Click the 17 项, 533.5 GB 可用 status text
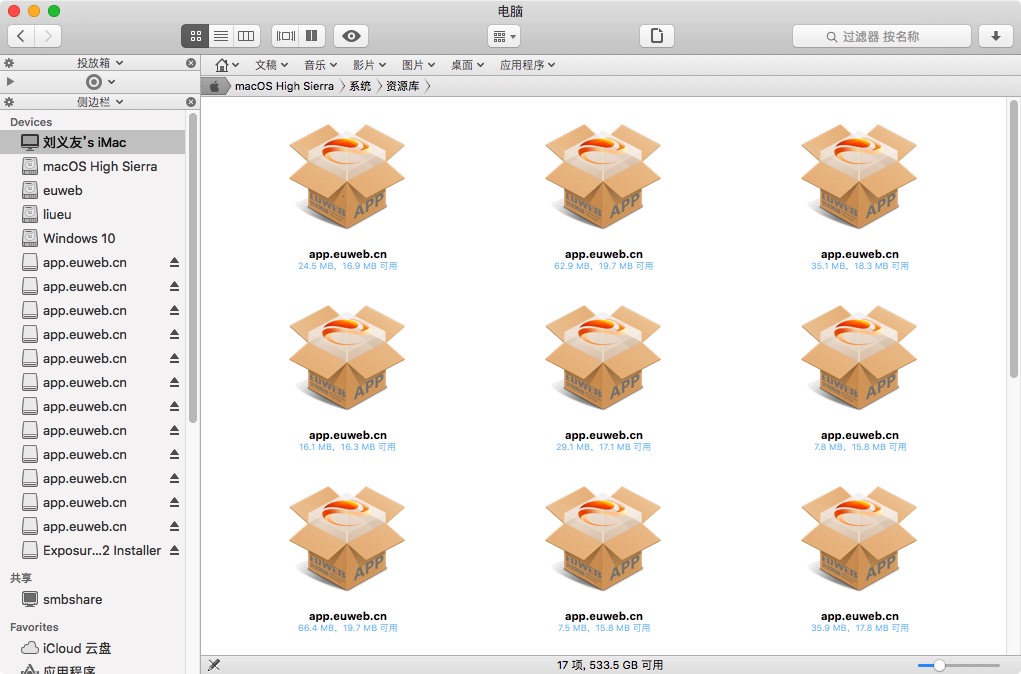This screenshot has height=674, width=1021. pos(609,665)
